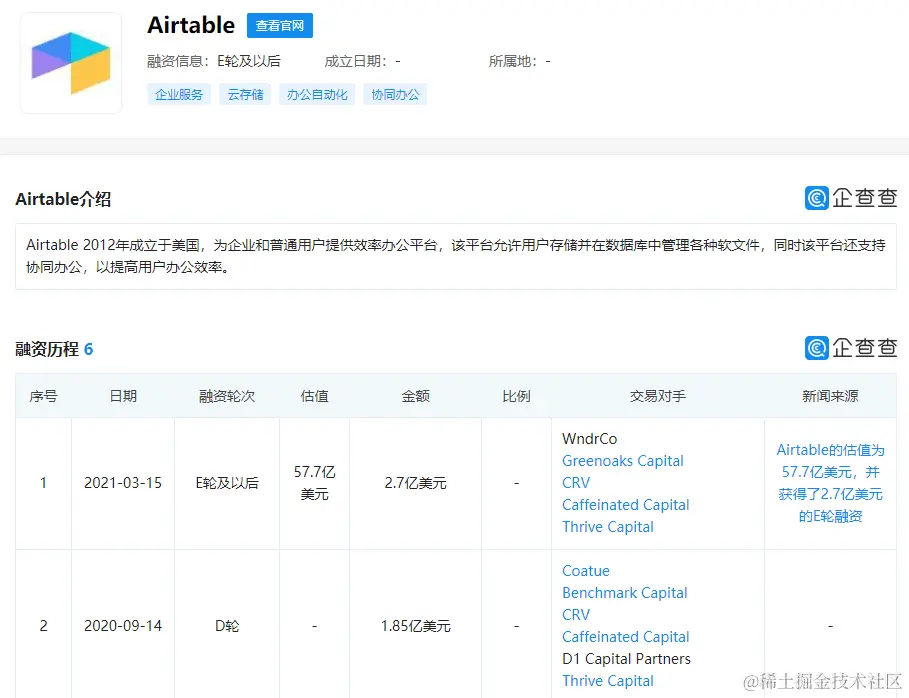Click the Airtable introduction paragraph
The width and height of the screenshot is (909, 698).
[x=456, y=256]
